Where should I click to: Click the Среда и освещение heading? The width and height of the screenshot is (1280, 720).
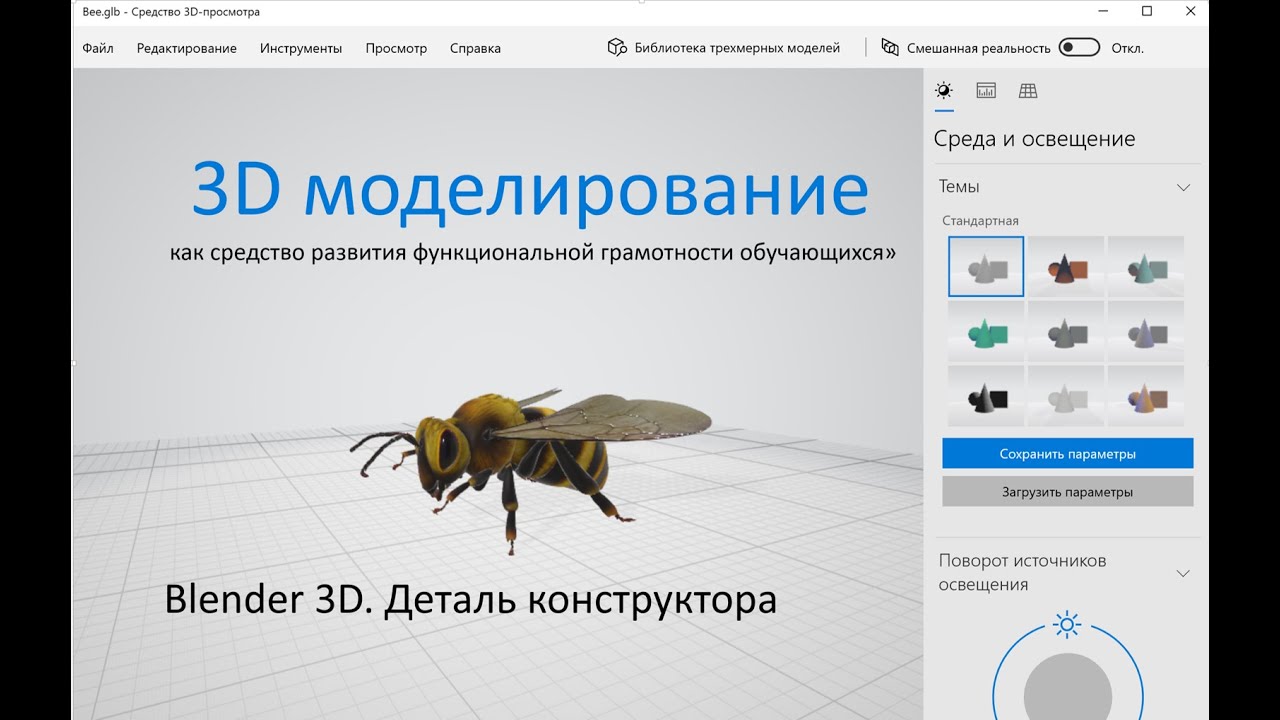pos(1034,139)
